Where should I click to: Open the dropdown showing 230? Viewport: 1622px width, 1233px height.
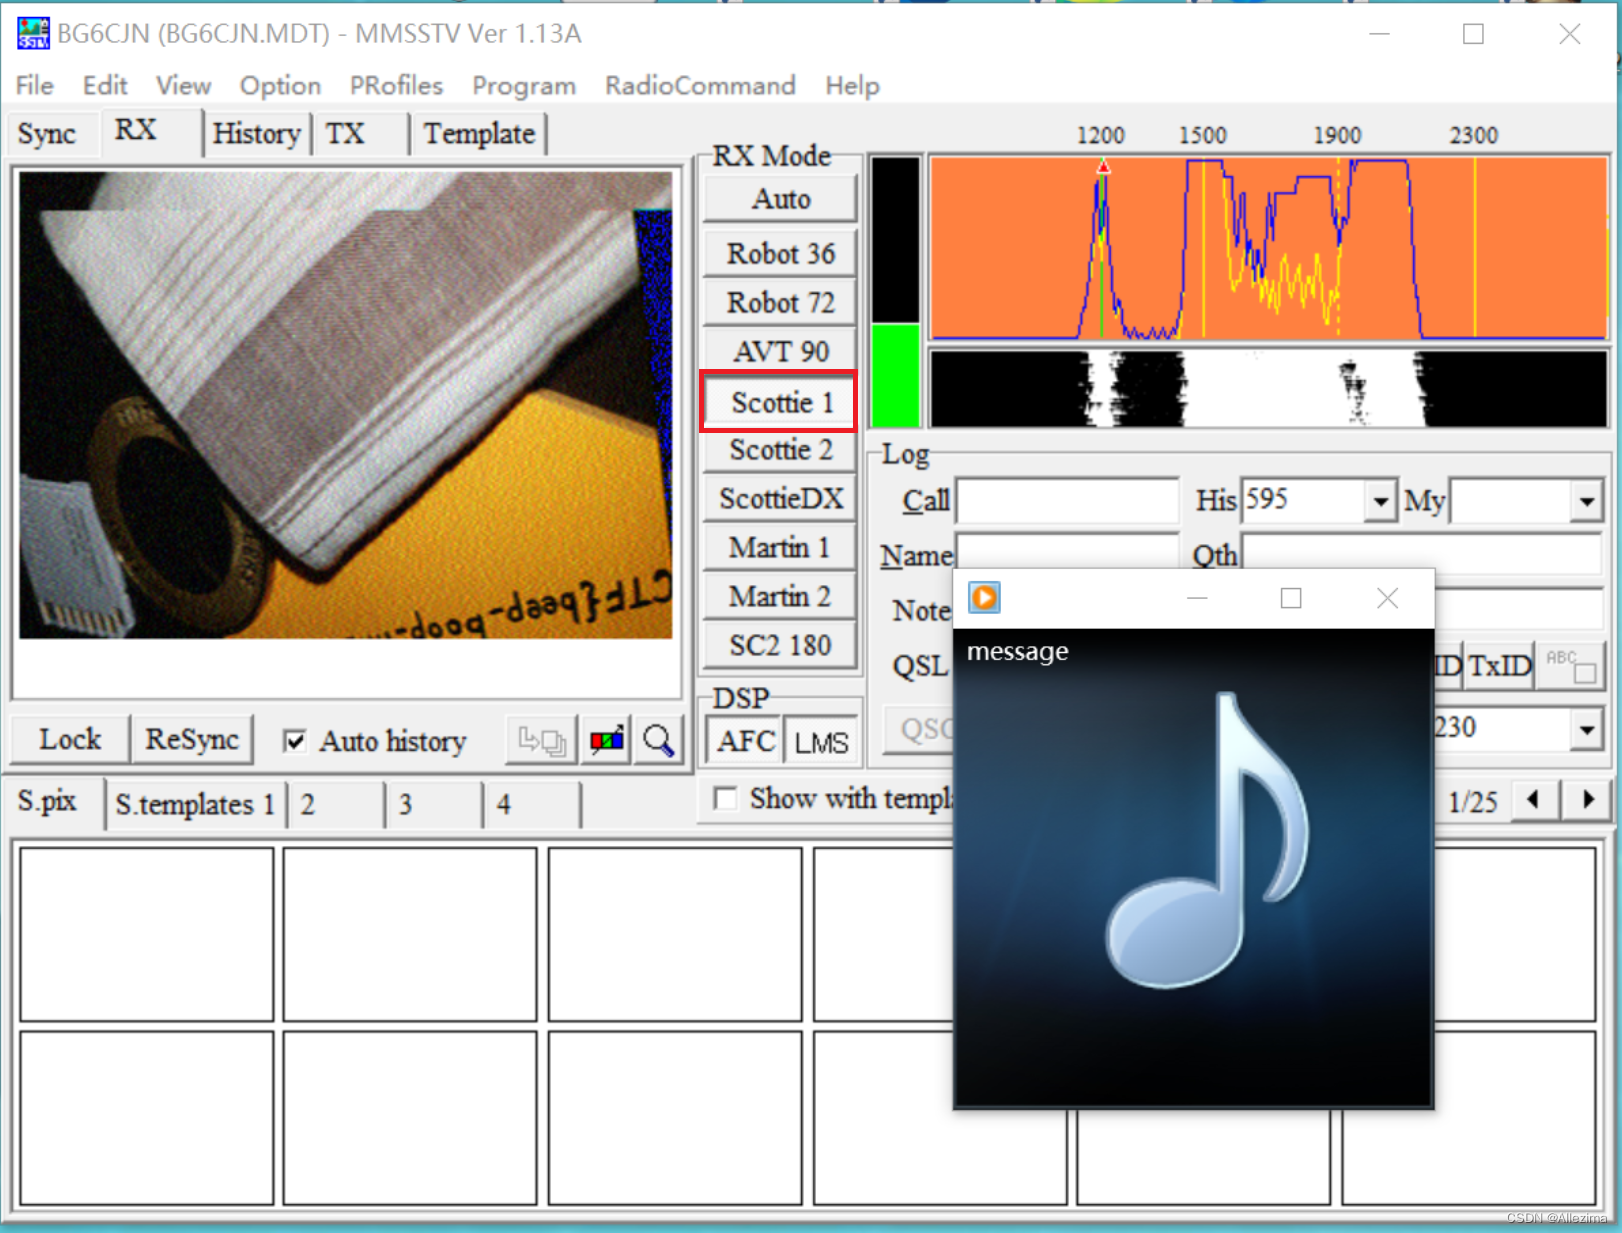(1586, 729)
